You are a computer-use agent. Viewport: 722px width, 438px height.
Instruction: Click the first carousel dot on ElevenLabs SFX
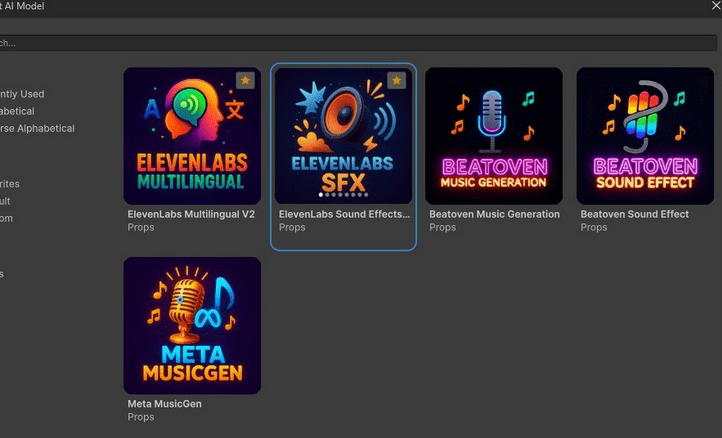pos(321,195)
